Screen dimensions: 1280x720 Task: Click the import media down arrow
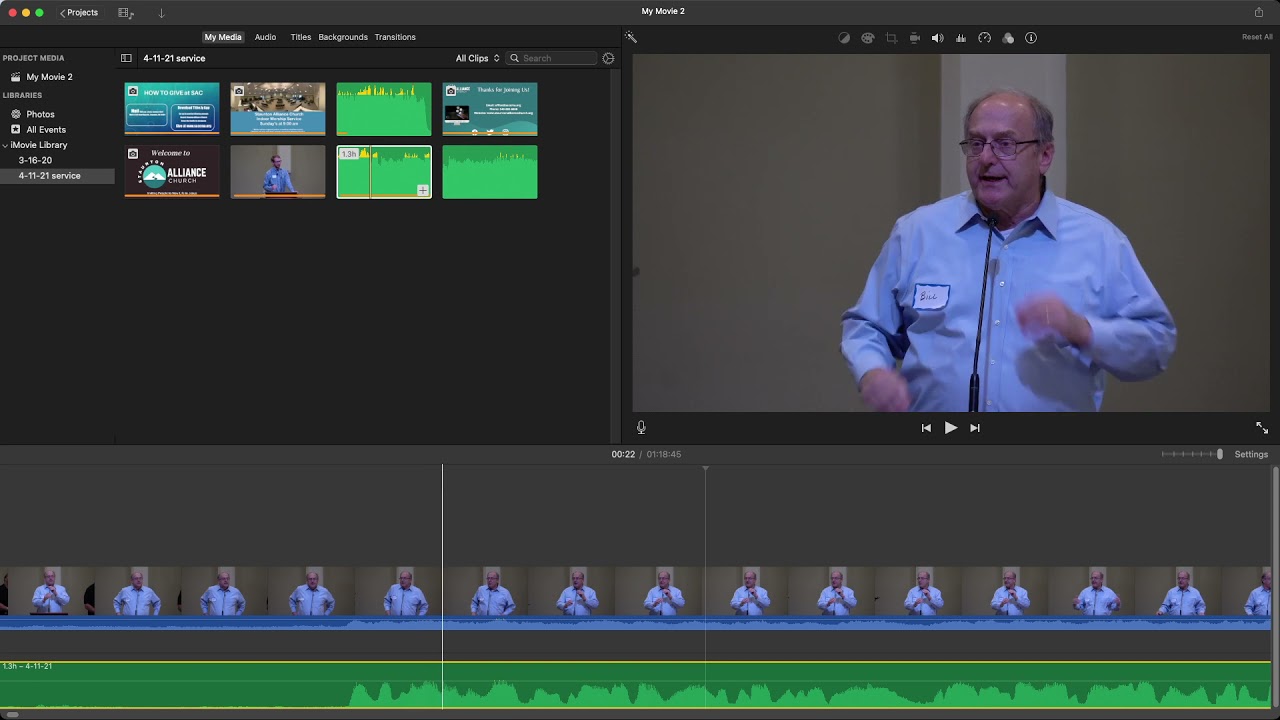click(x=161, y=13)
